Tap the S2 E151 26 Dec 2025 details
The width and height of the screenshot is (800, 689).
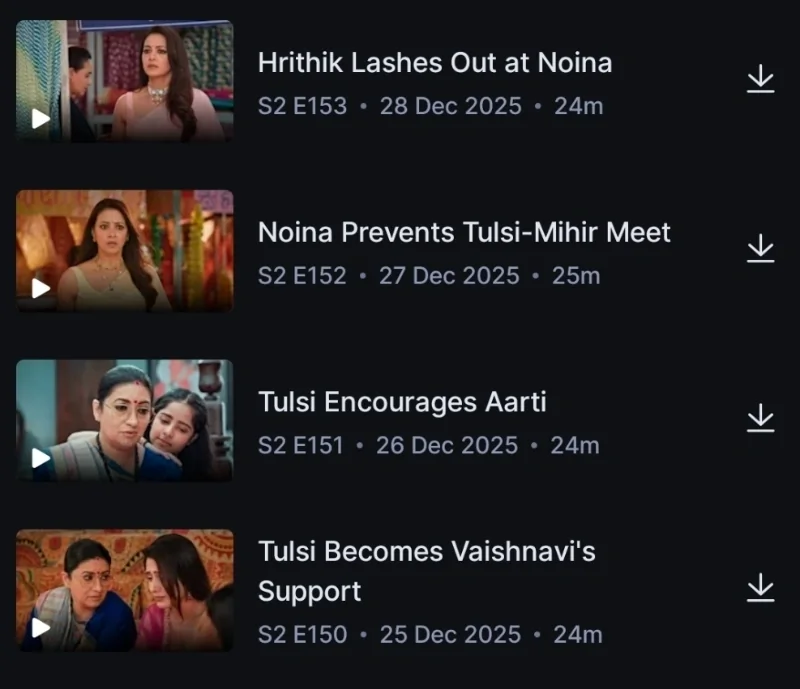coord(429,446)
